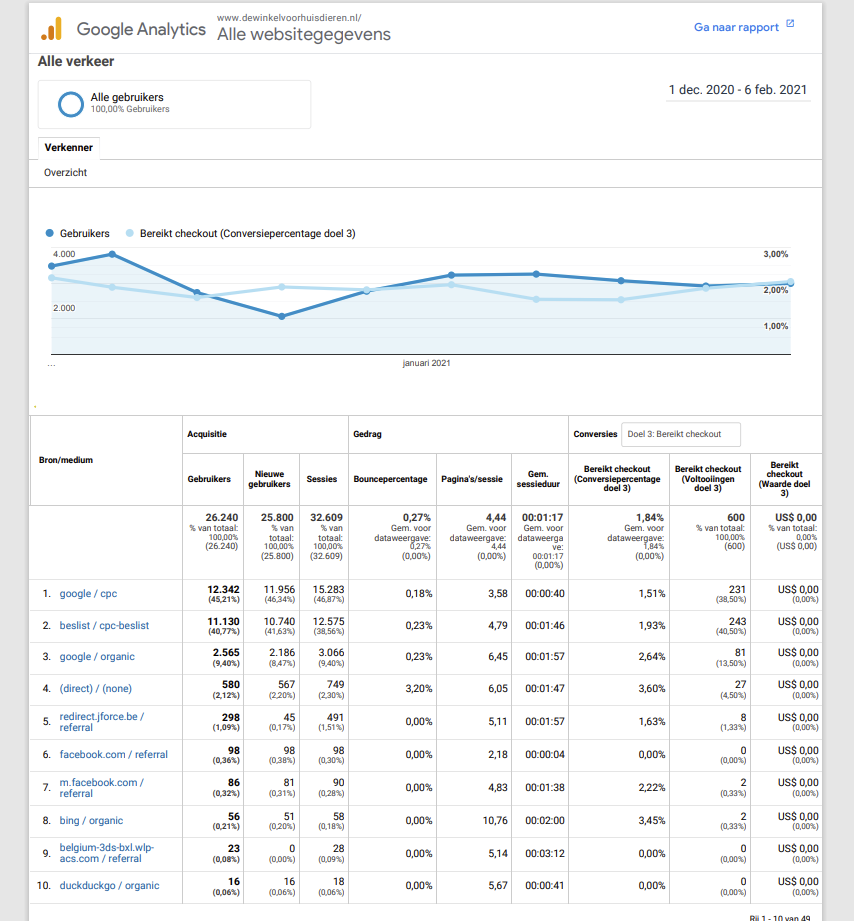Image resolution: width=854 pixels, height=921 pixels.
Task: Open the redirect.jforce.be / referral link
Action: [x=102, y=722]
